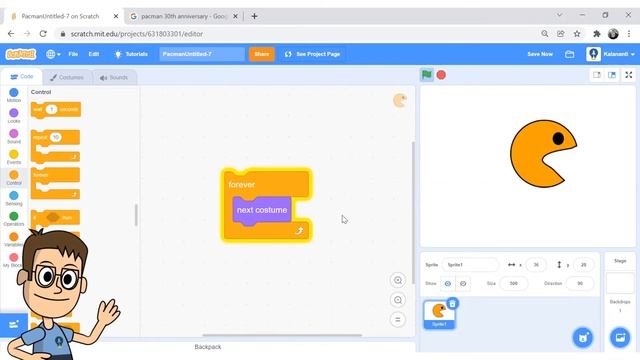Viewport: 640px width, 360px height.
Task: Go to Scratch home logo
Action: click(x=21, y=54)
